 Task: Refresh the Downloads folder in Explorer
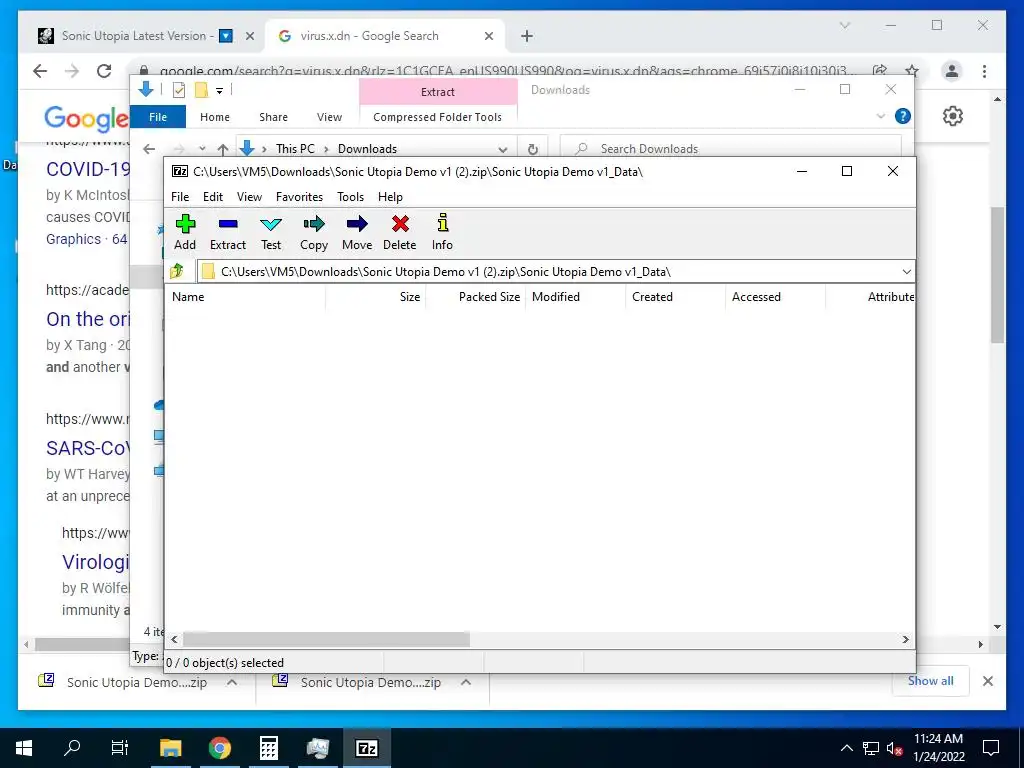[532, 149]
